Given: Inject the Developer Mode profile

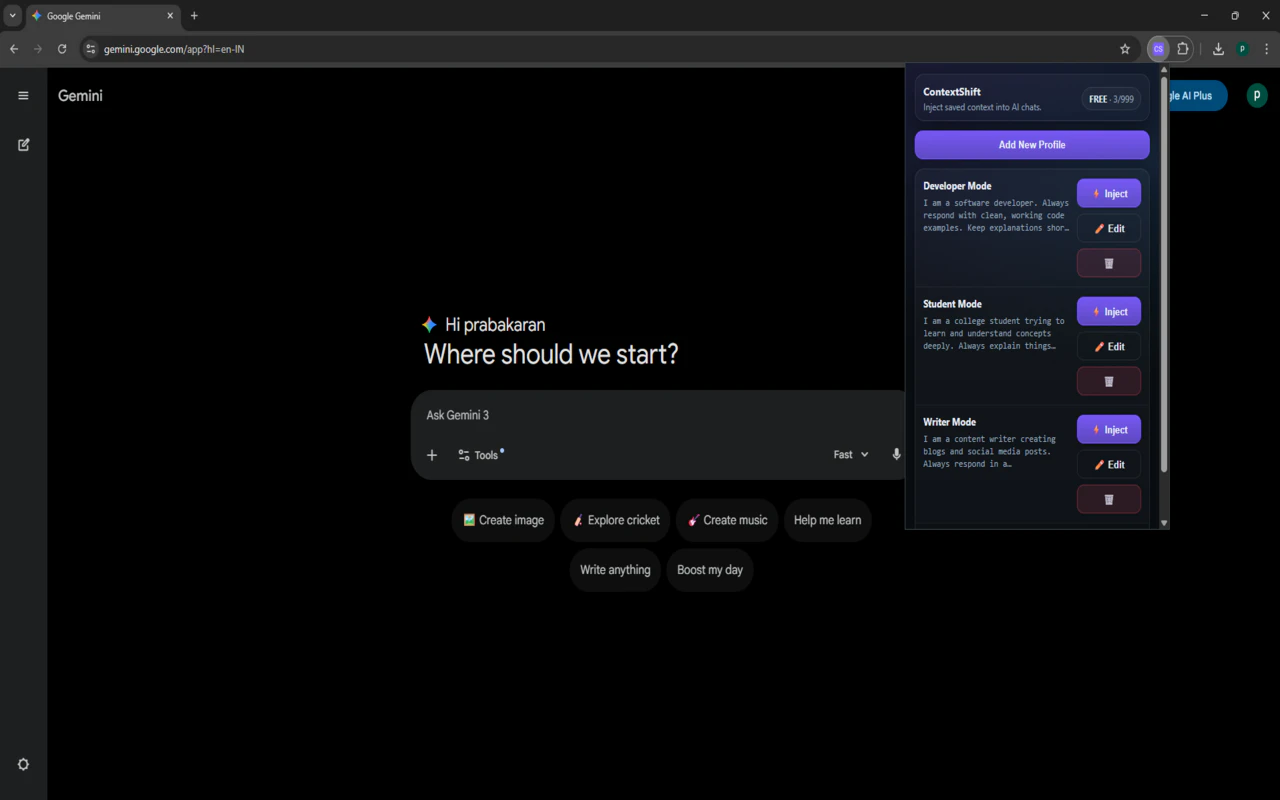Looking at the screenshot, I should click(1109, 194).
